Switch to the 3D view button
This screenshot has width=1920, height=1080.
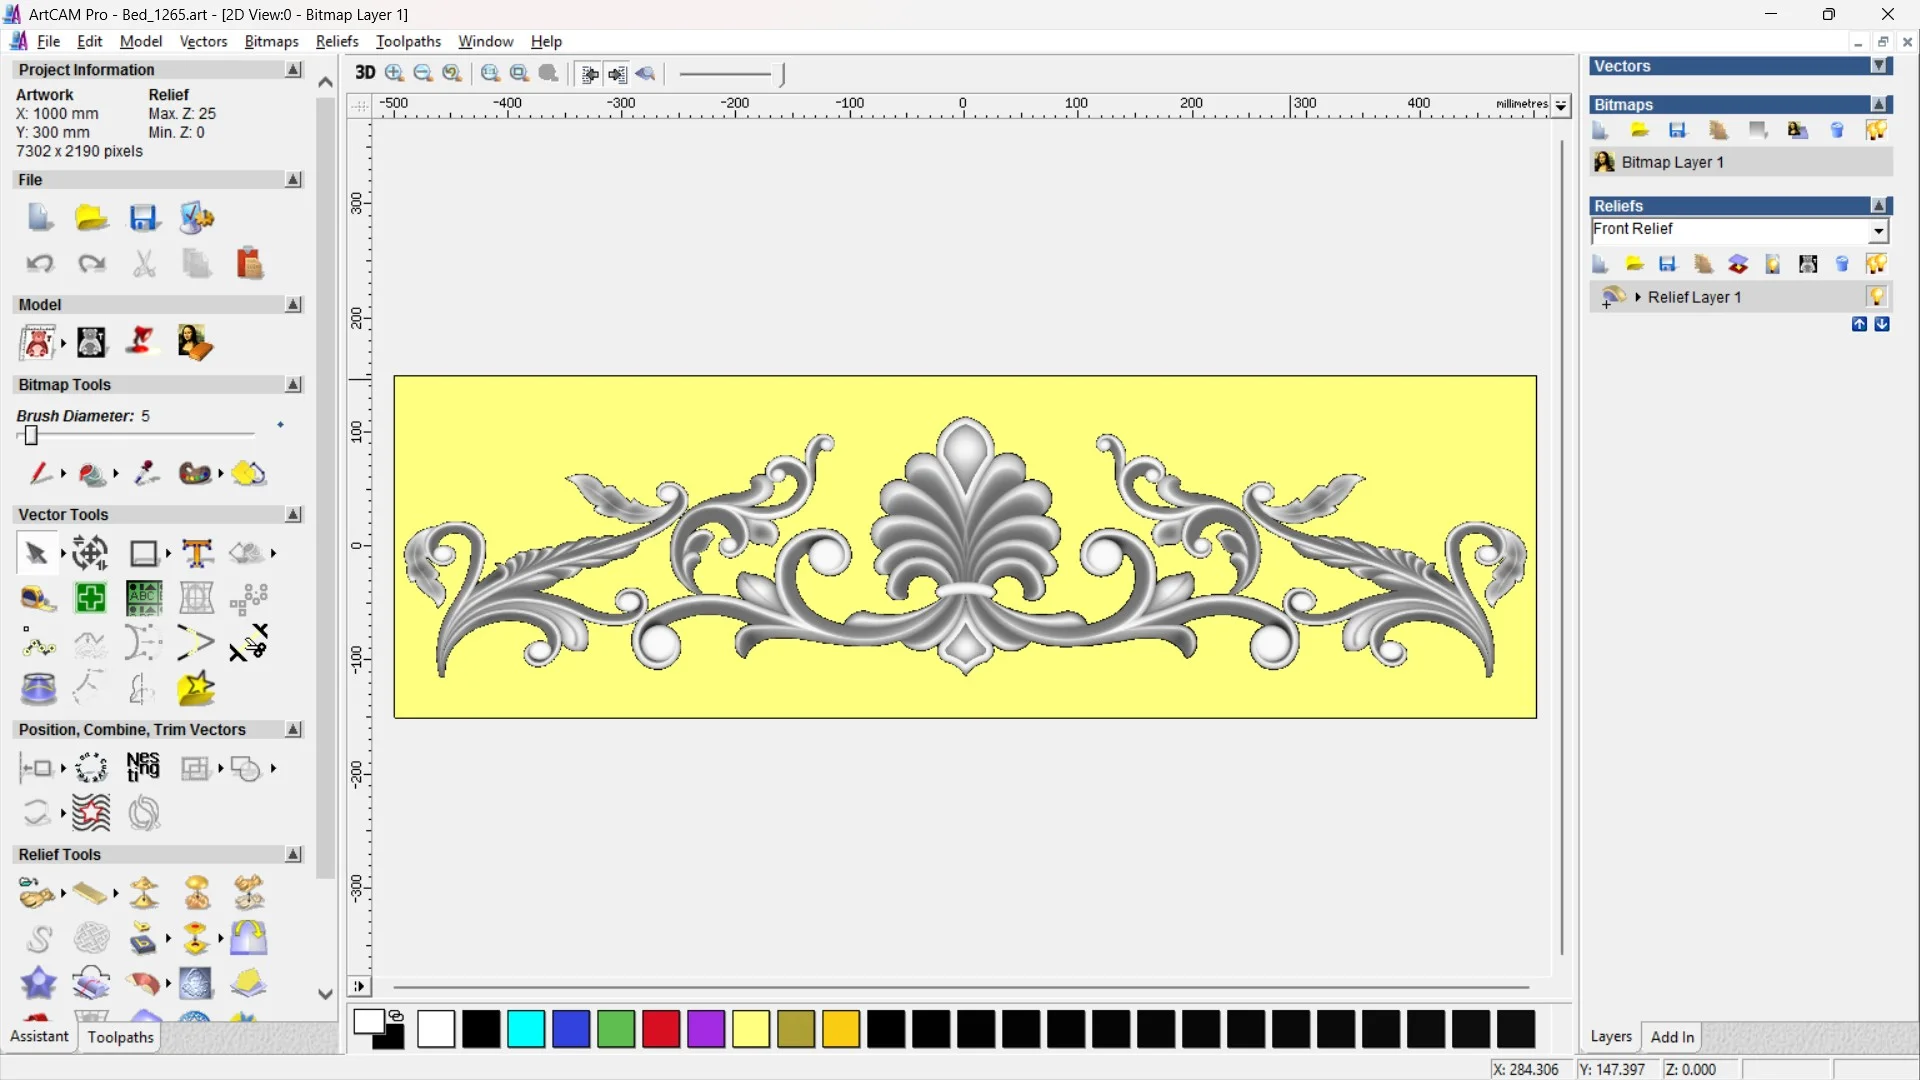pos(365,73)
